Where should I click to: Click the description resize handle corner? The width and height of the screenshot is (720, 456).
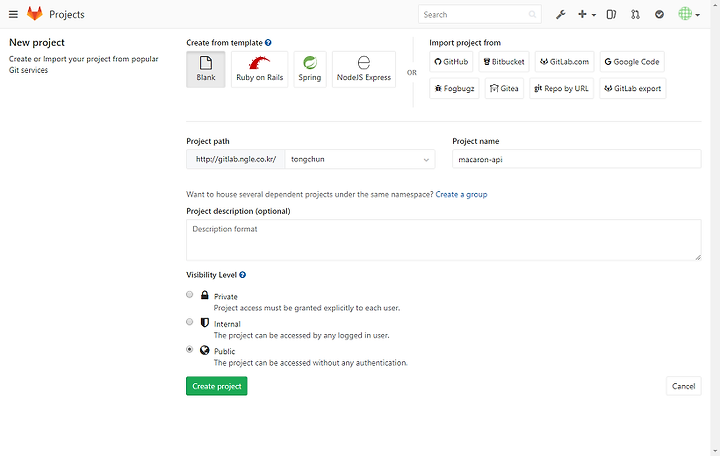click(698, 257)
